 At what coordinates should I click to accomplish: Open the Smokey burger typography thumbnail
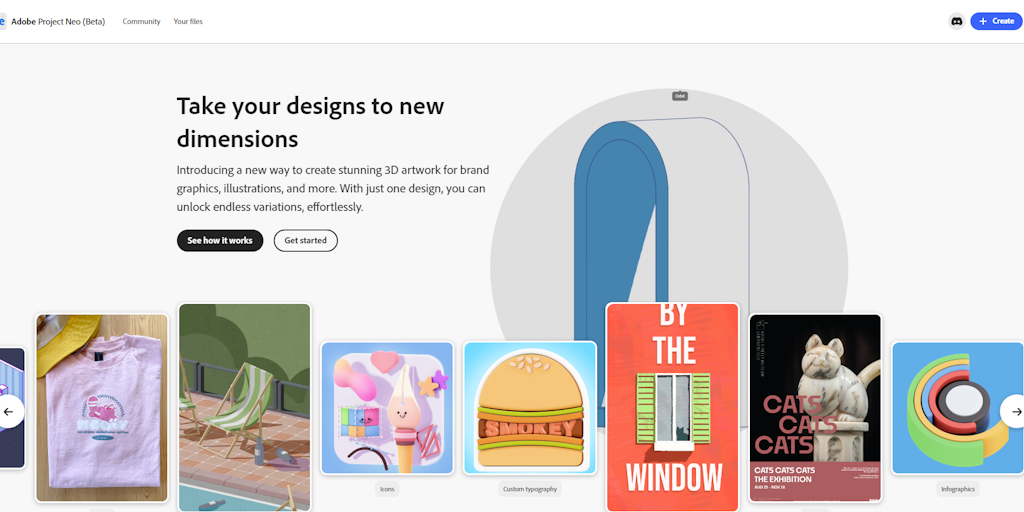pos(530,408)
